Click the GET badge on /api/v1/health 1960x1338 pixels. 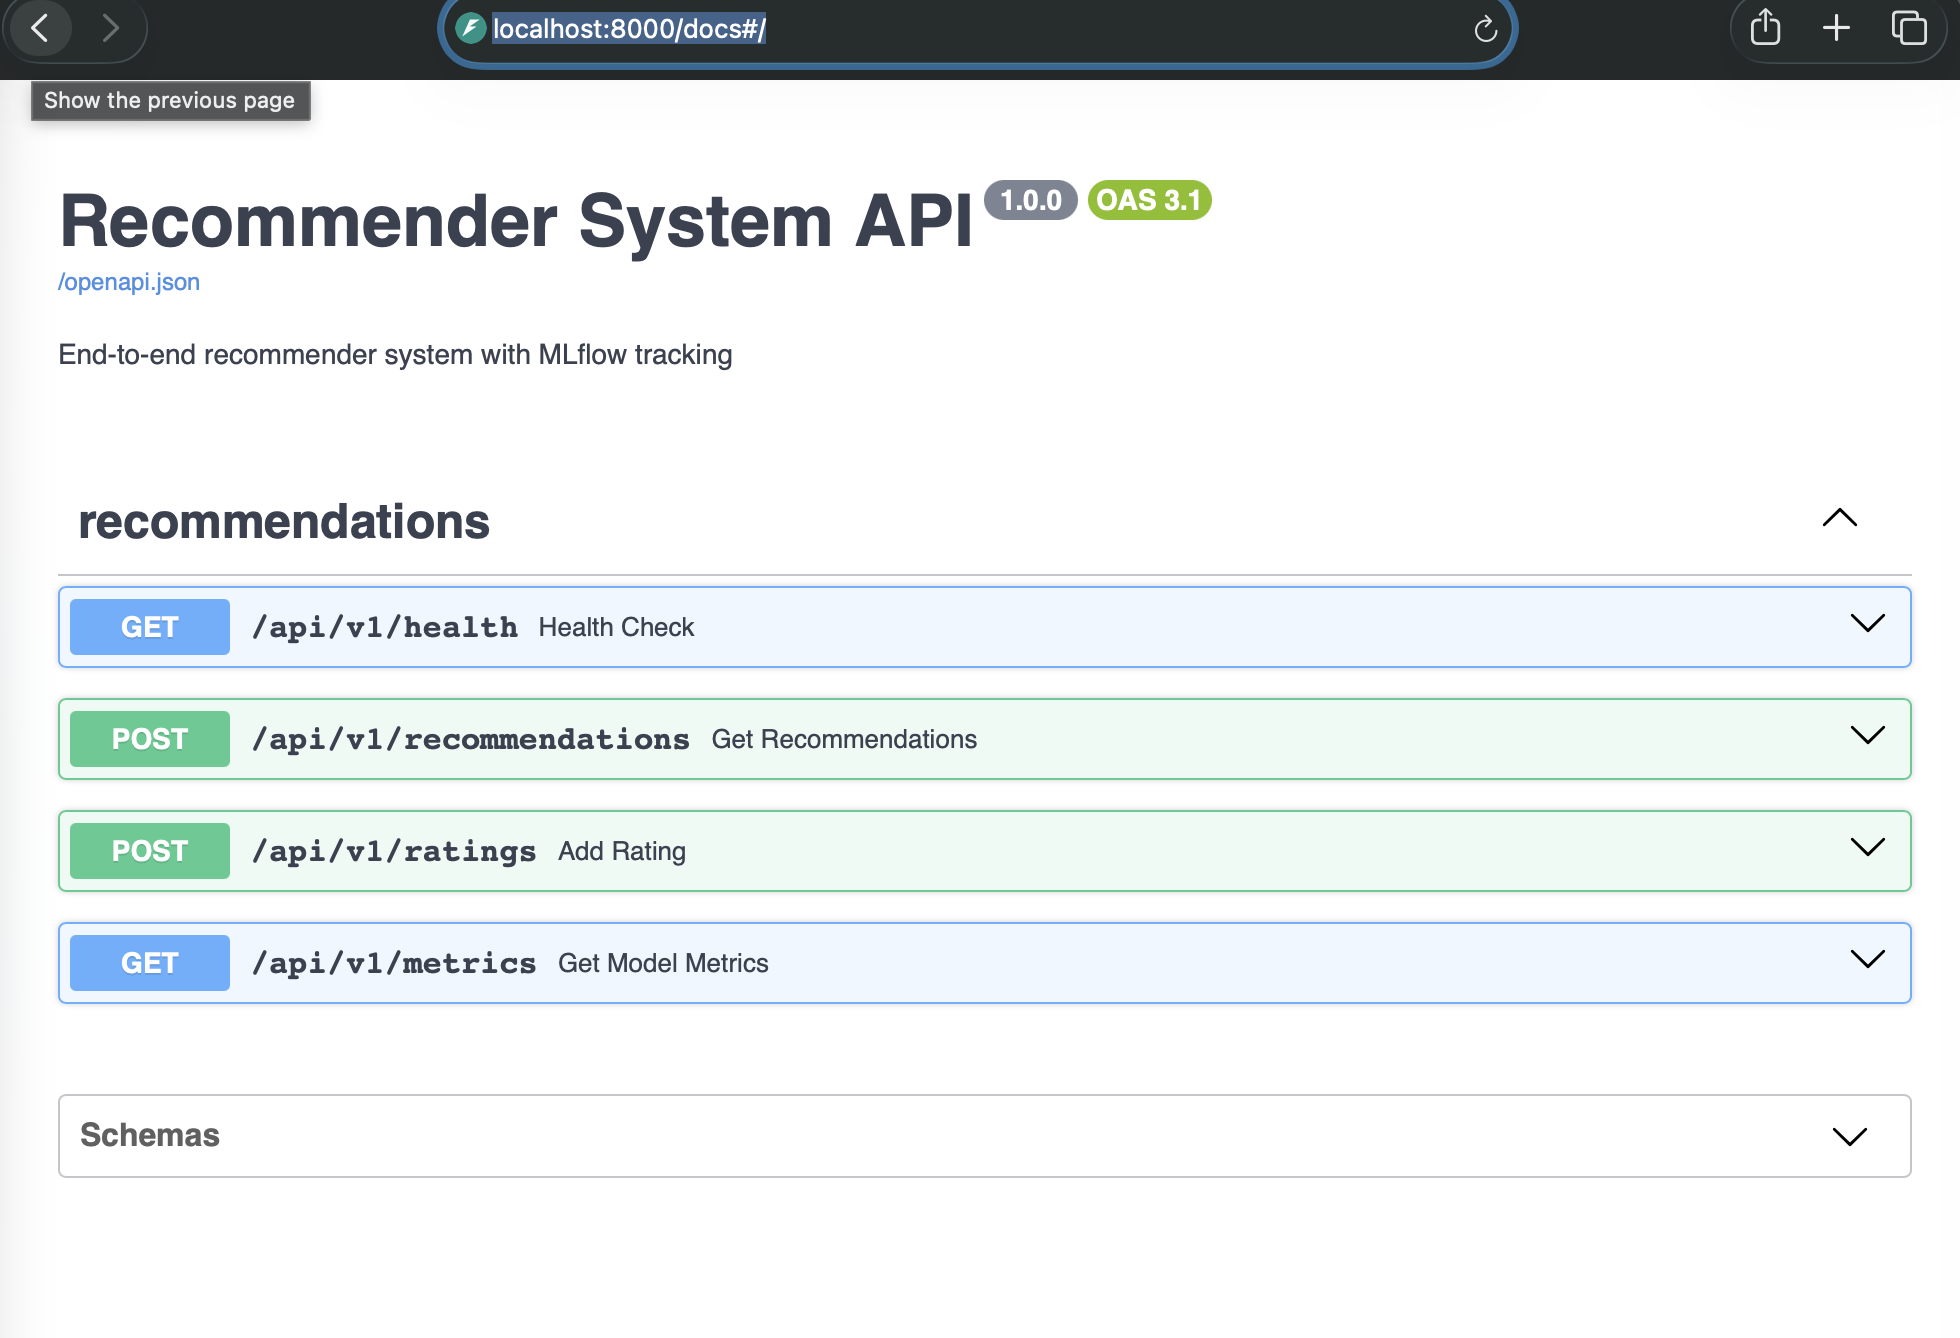149,626
